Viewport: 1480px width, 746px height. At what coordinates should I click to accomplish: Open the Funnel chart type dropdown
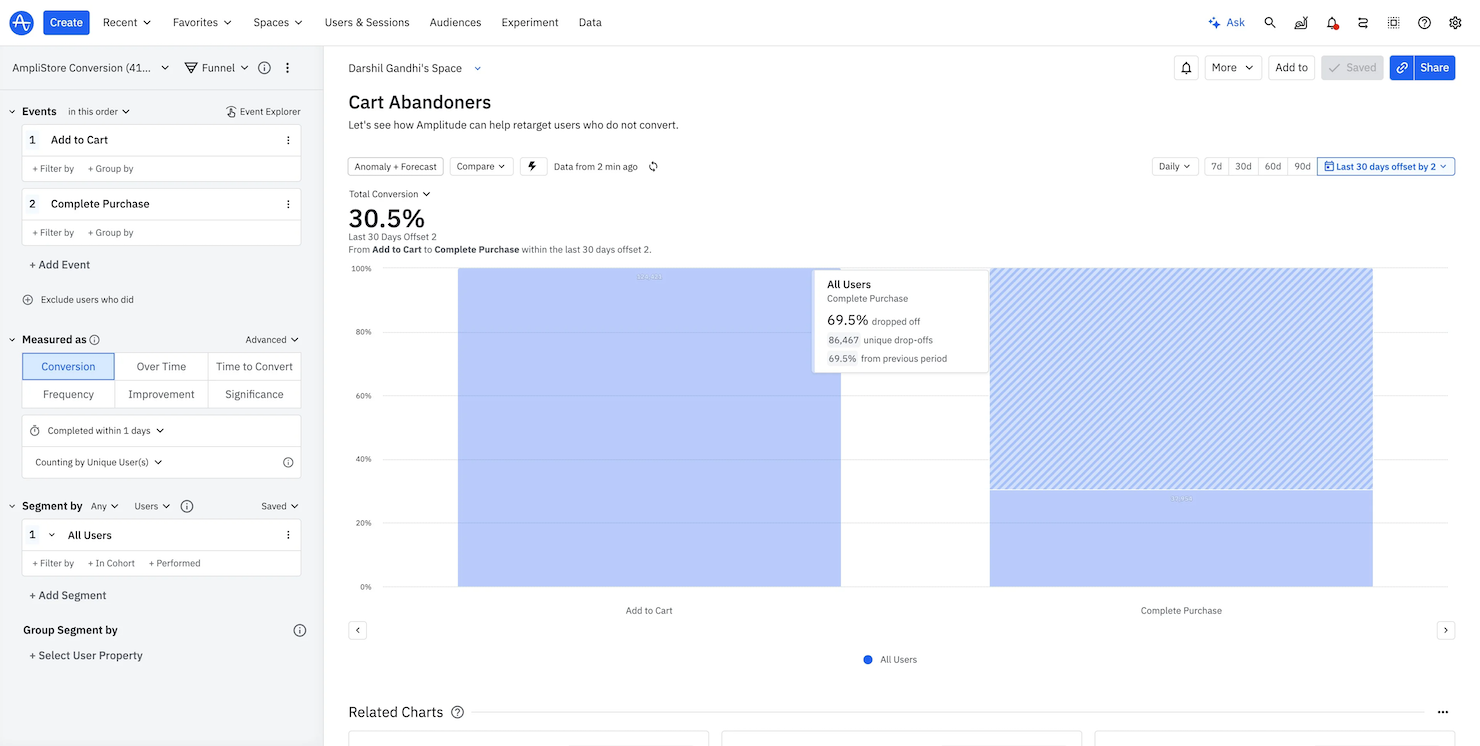[215, 67]
